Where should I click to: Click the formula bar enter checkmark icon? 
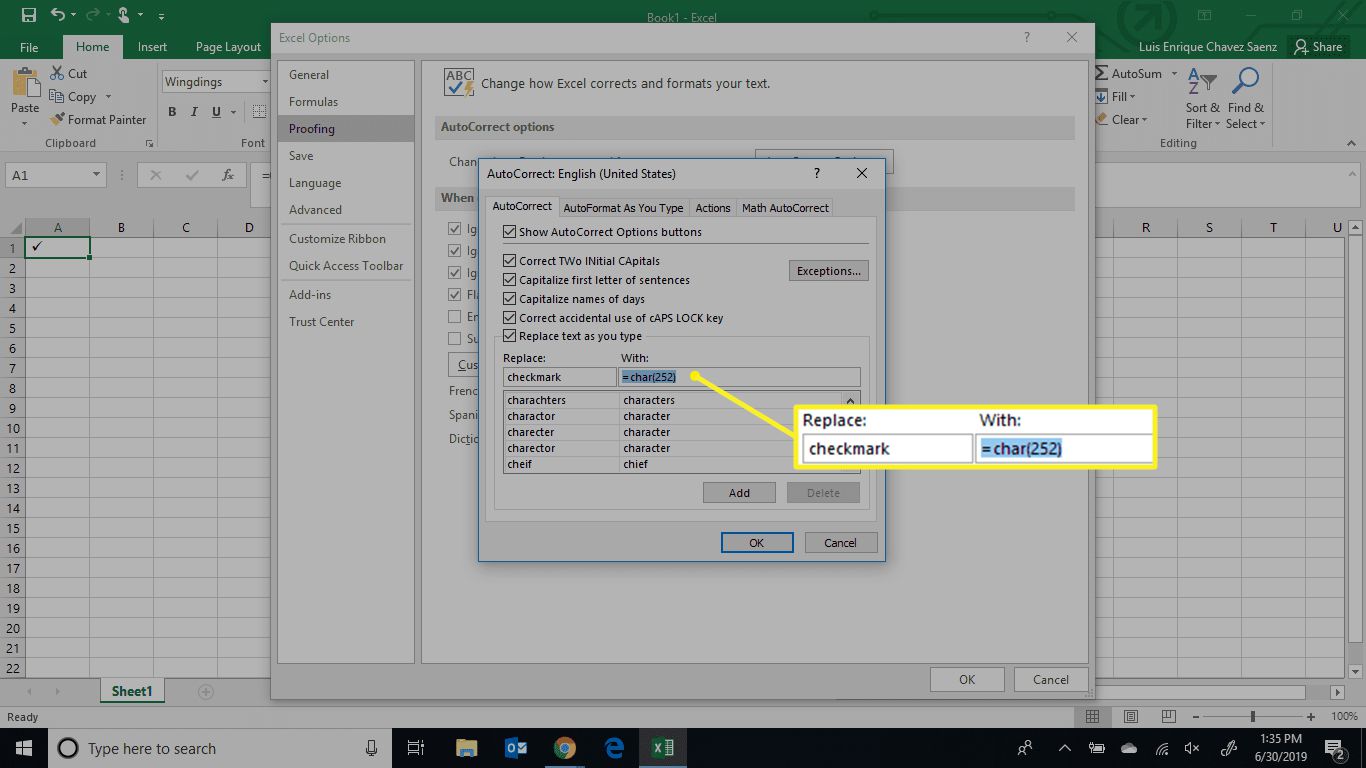192,175
